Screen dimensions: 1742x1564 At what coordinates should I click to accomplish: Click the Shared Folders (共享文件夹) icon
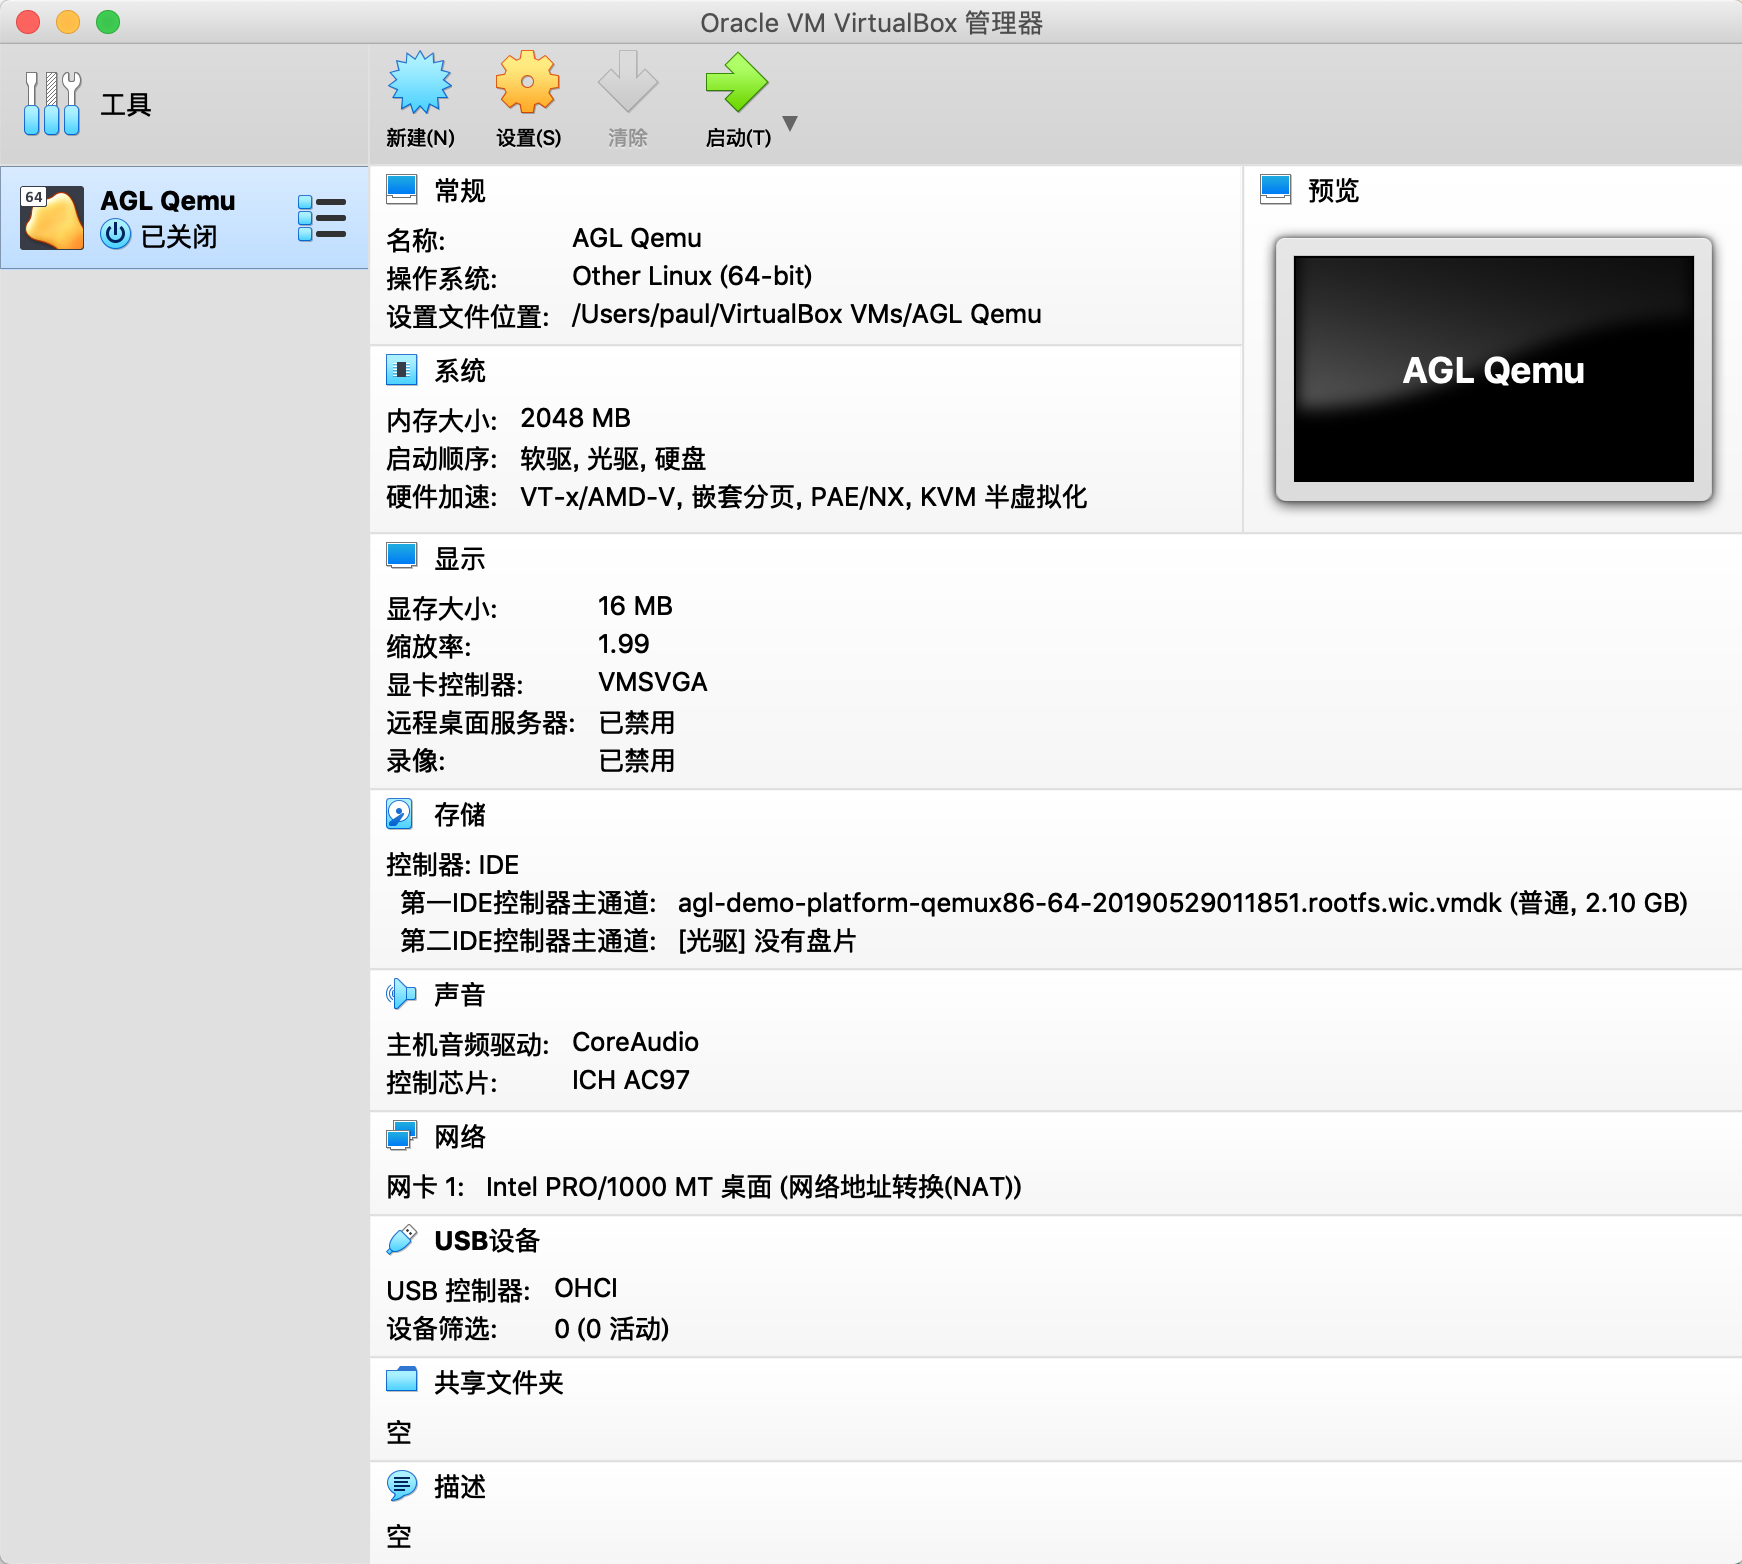point(402,1381)
